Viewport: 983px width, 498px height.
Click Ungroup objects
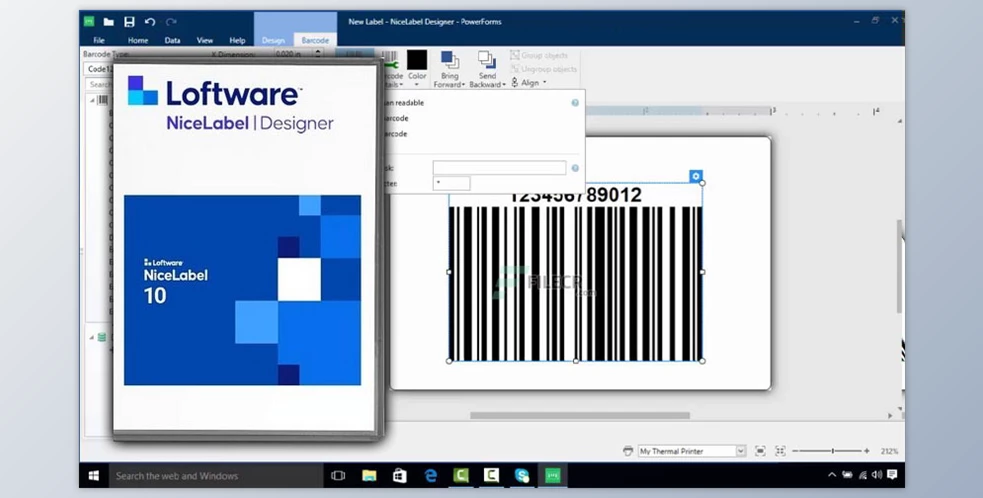544,69
